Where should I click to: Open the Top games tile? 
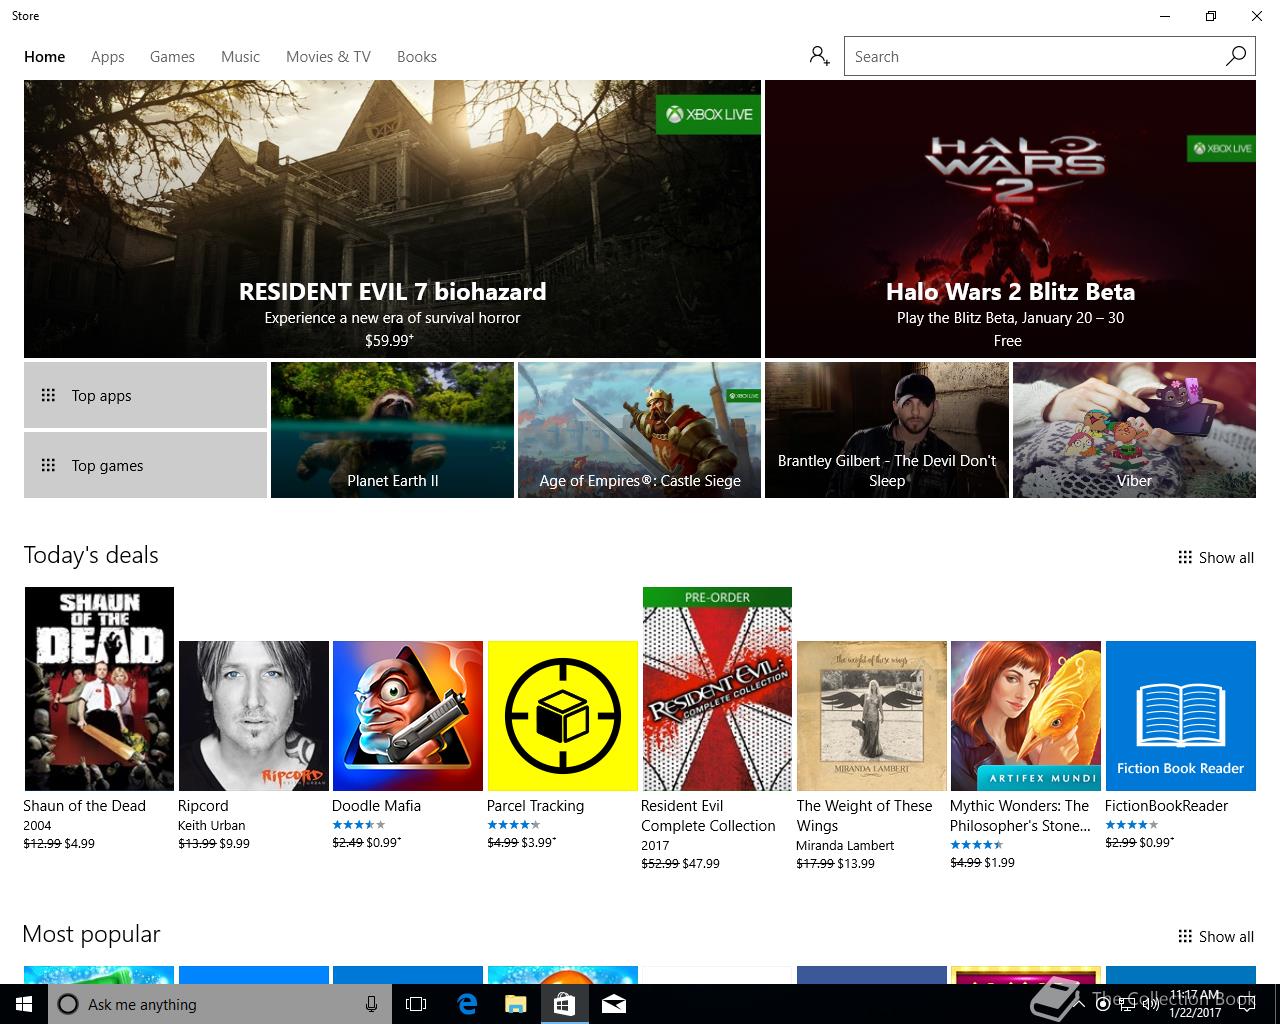click(145, 465)
